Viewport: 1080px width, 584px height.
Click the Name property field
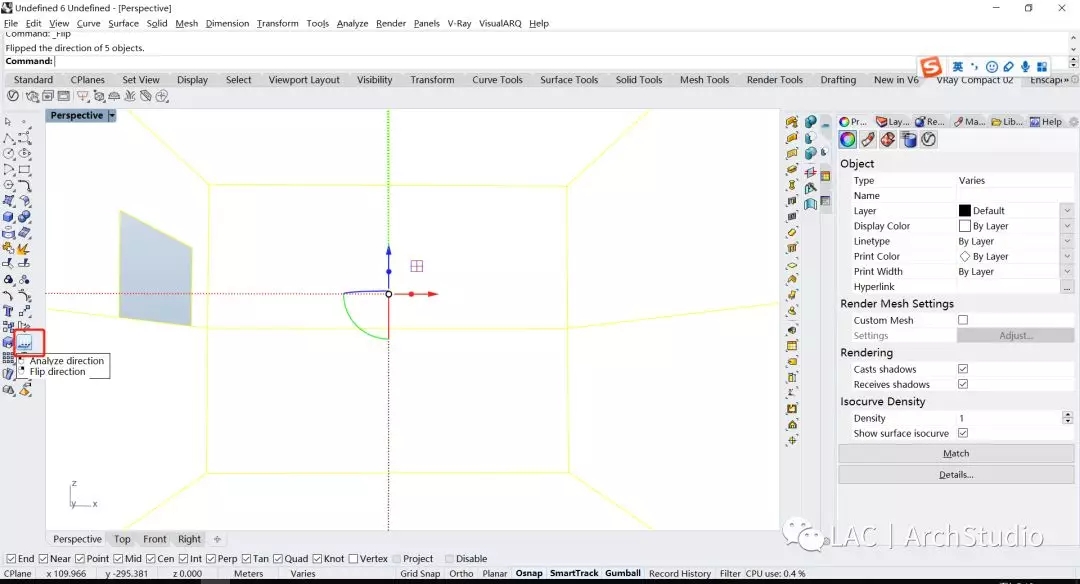[x=1014, y=196]
